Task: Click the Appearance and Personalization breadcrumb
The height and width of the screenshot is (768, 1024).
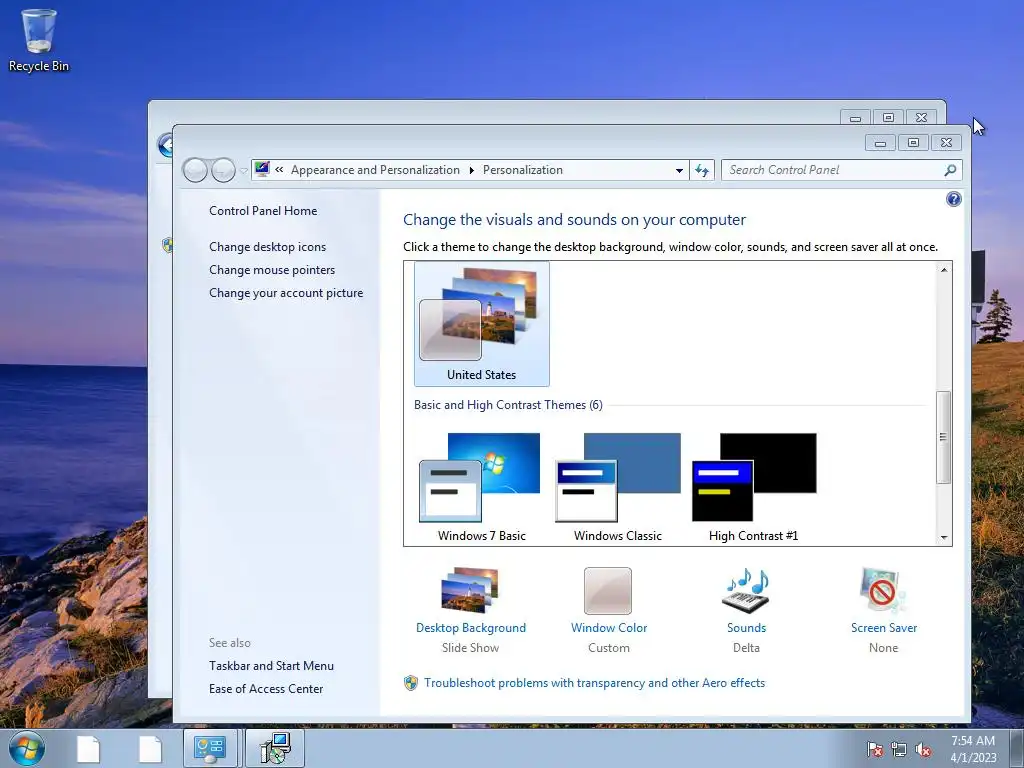Action: 376,170
